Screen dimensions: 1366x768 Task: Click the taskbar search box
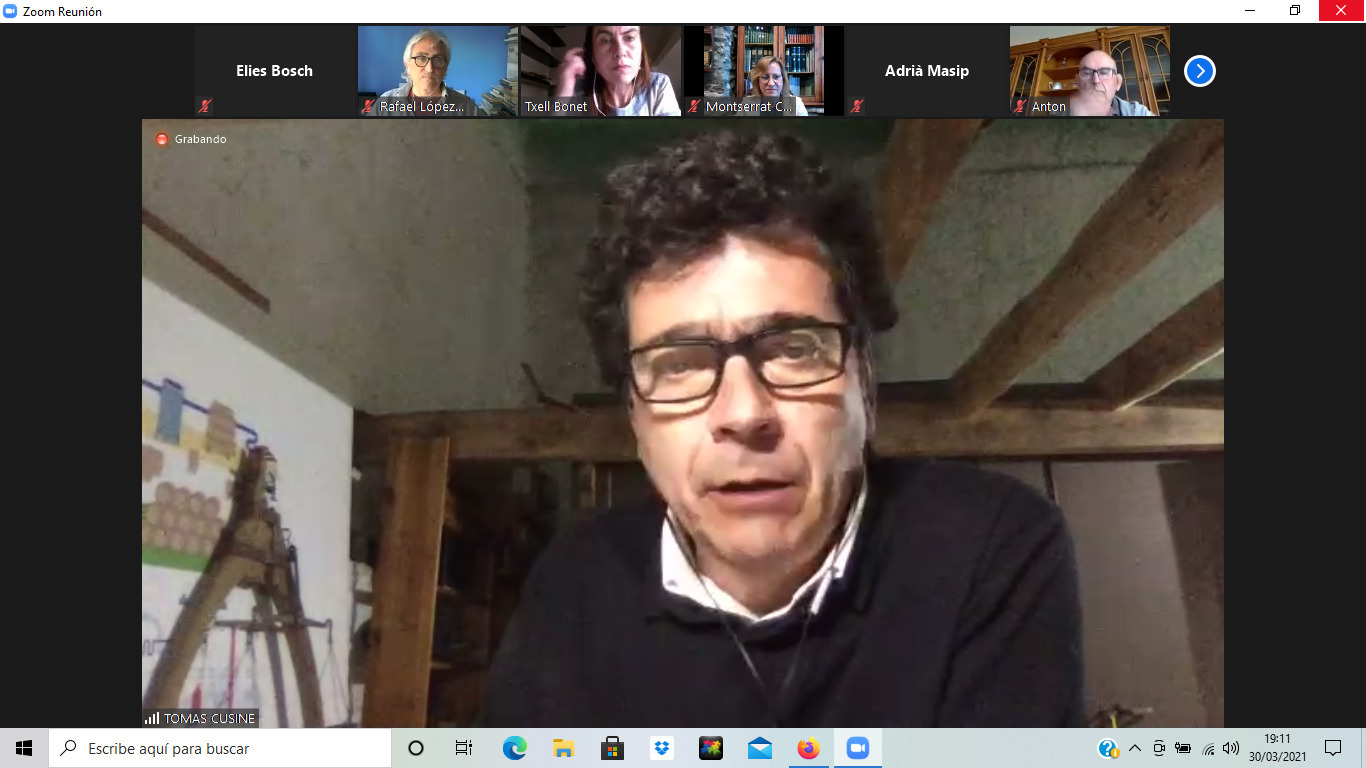pyautogui.click(x=220, y=748)
